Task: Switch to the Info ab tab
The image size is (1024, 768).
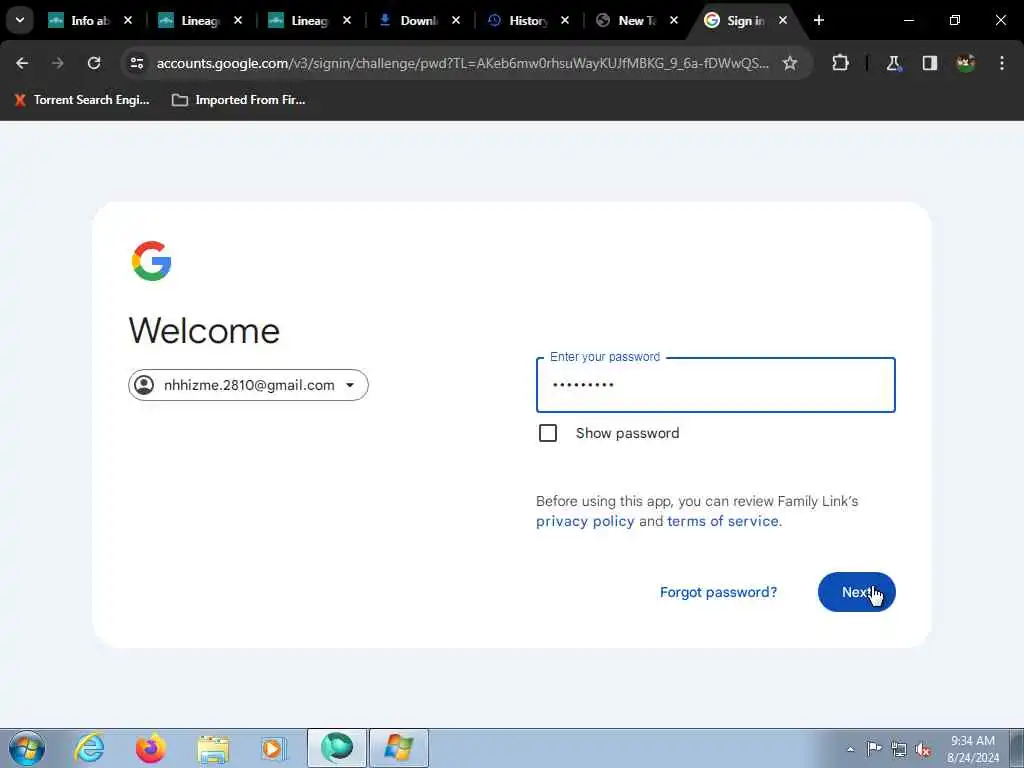Action: [82, 20]
